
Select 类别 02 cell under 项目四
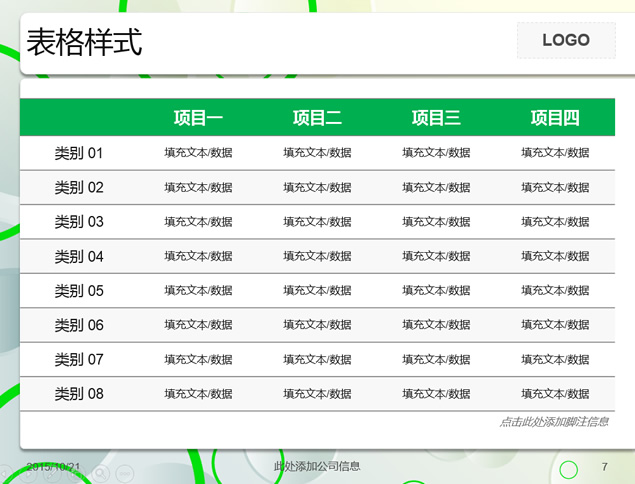click(x=555, y=188)
